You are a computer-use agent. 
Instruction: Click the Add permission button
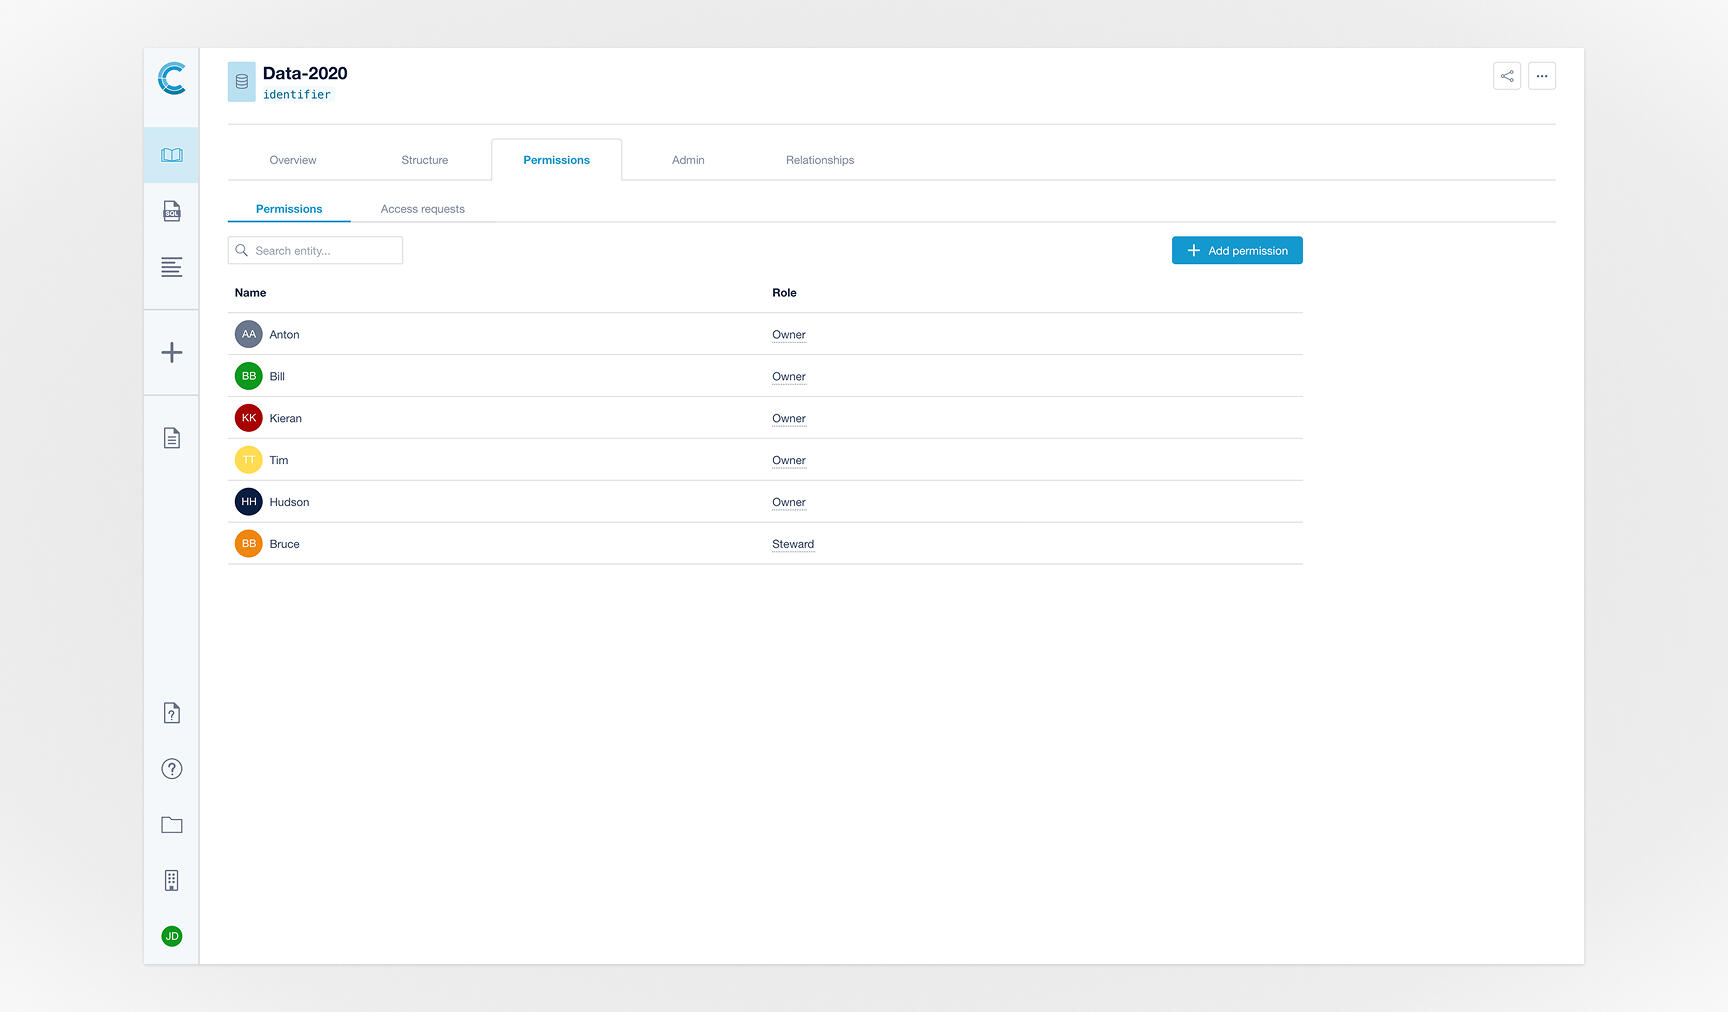(x=1237, y=250)
